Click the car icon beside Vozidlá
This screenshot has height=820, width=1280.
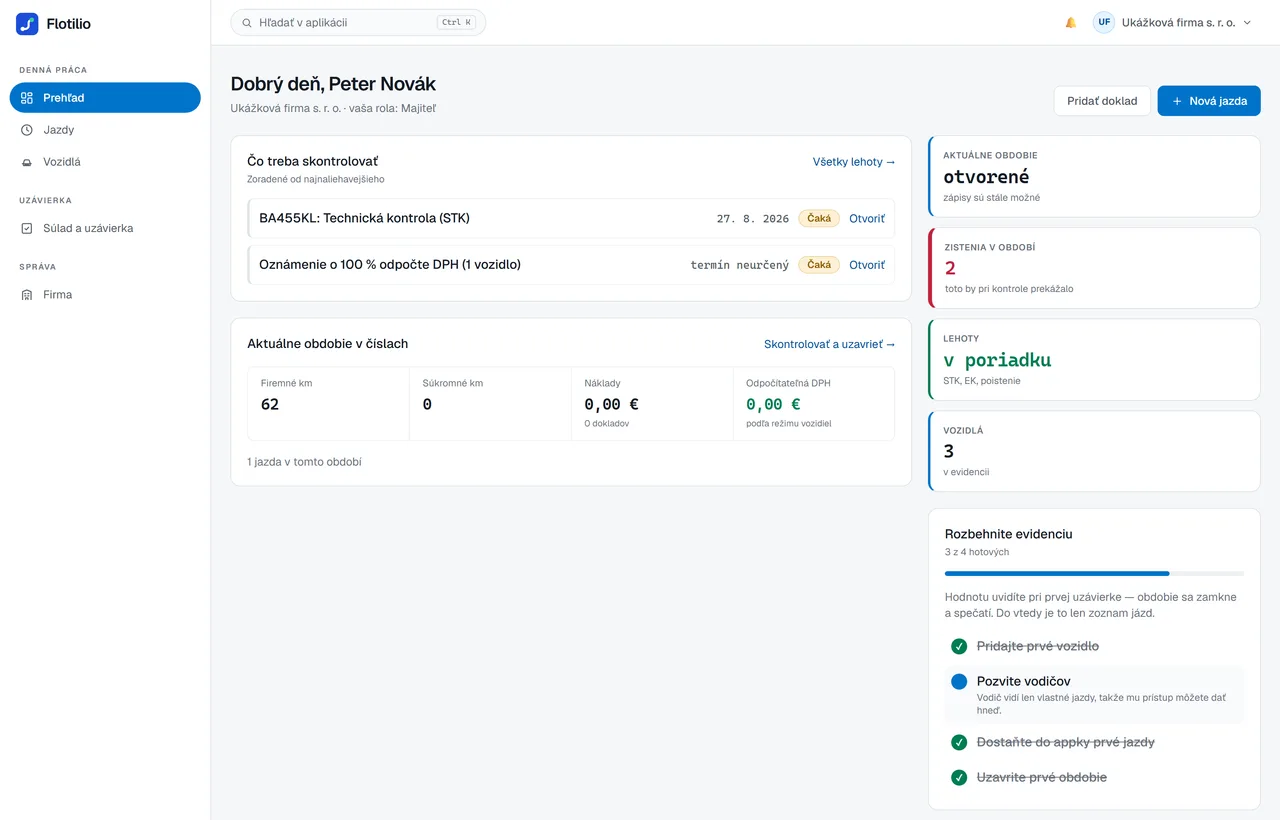(x=27, y=162)
